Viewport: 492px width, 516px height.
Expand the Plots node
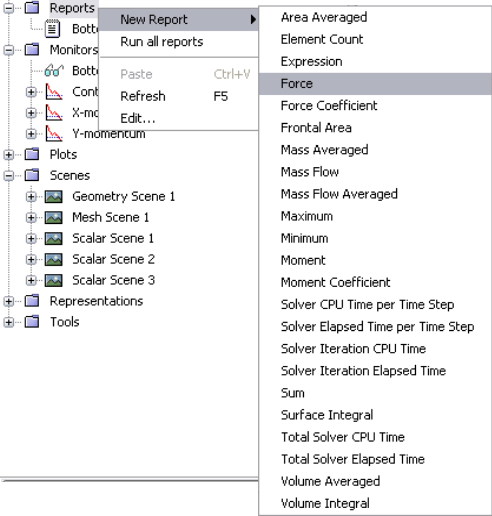[8, 155]
